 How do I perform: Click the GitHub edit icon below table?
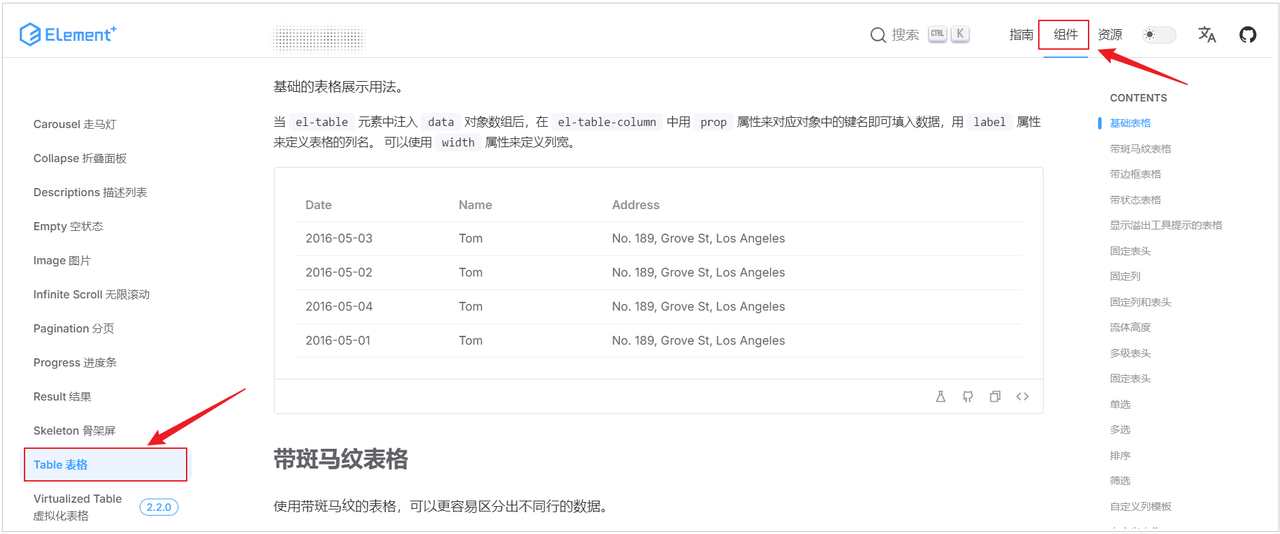click(968, 397)
